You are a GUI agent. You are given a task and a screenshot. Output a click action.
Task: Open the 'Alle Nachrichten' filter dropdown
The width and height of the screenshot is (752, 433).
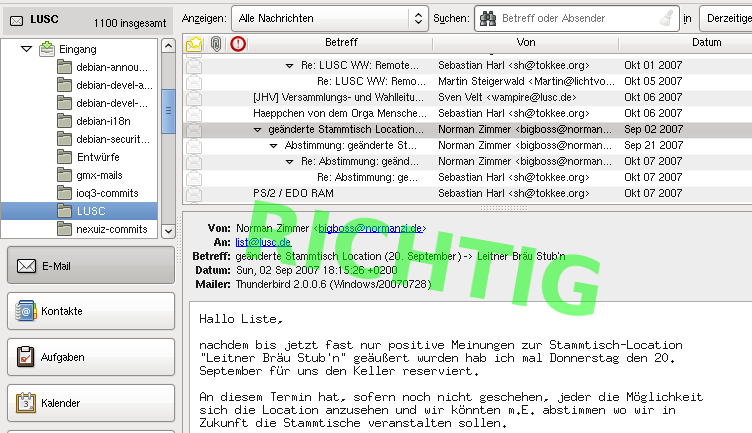point(329,18)
